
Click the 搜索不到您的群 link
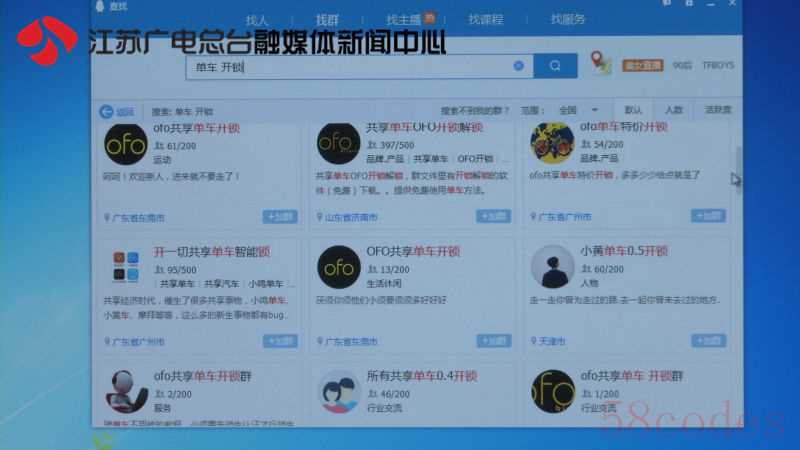click(x=474, y=111)
